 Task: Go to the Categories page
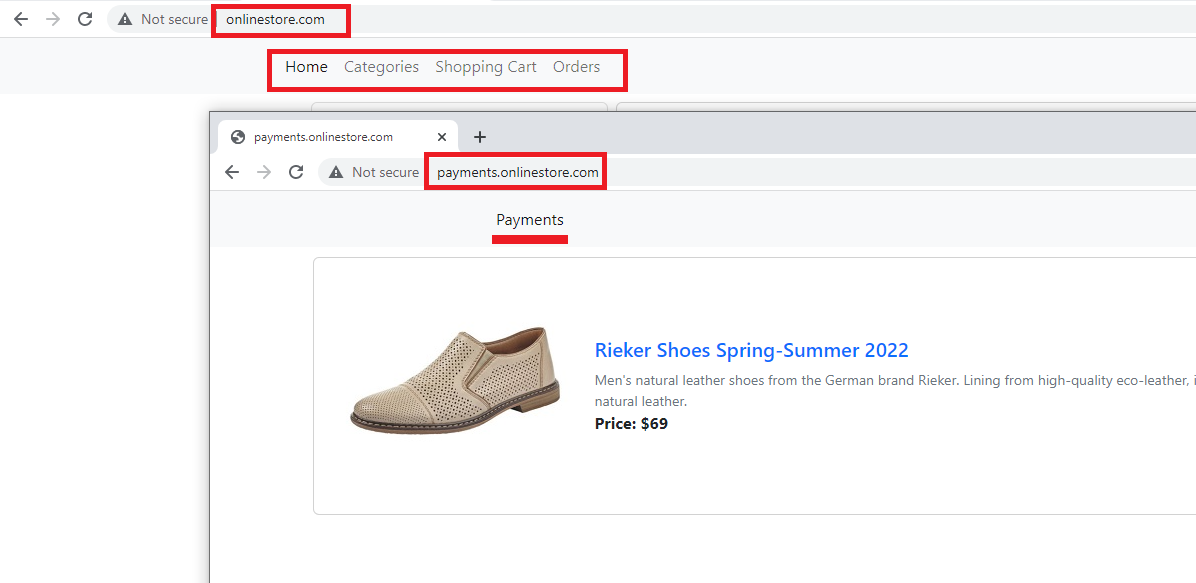[x=381, y=67]
